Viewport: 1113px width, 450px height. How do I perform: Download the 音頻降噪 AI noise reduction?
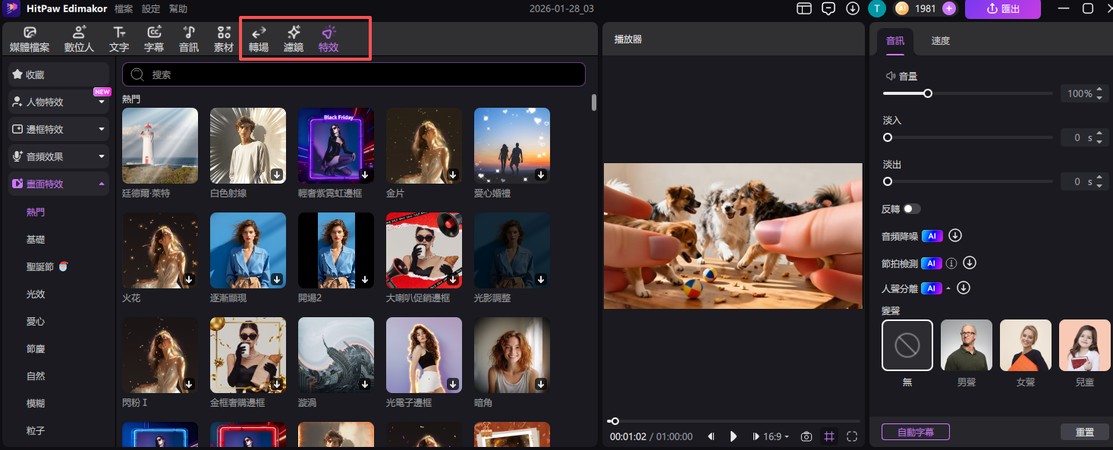coord(955,236)
